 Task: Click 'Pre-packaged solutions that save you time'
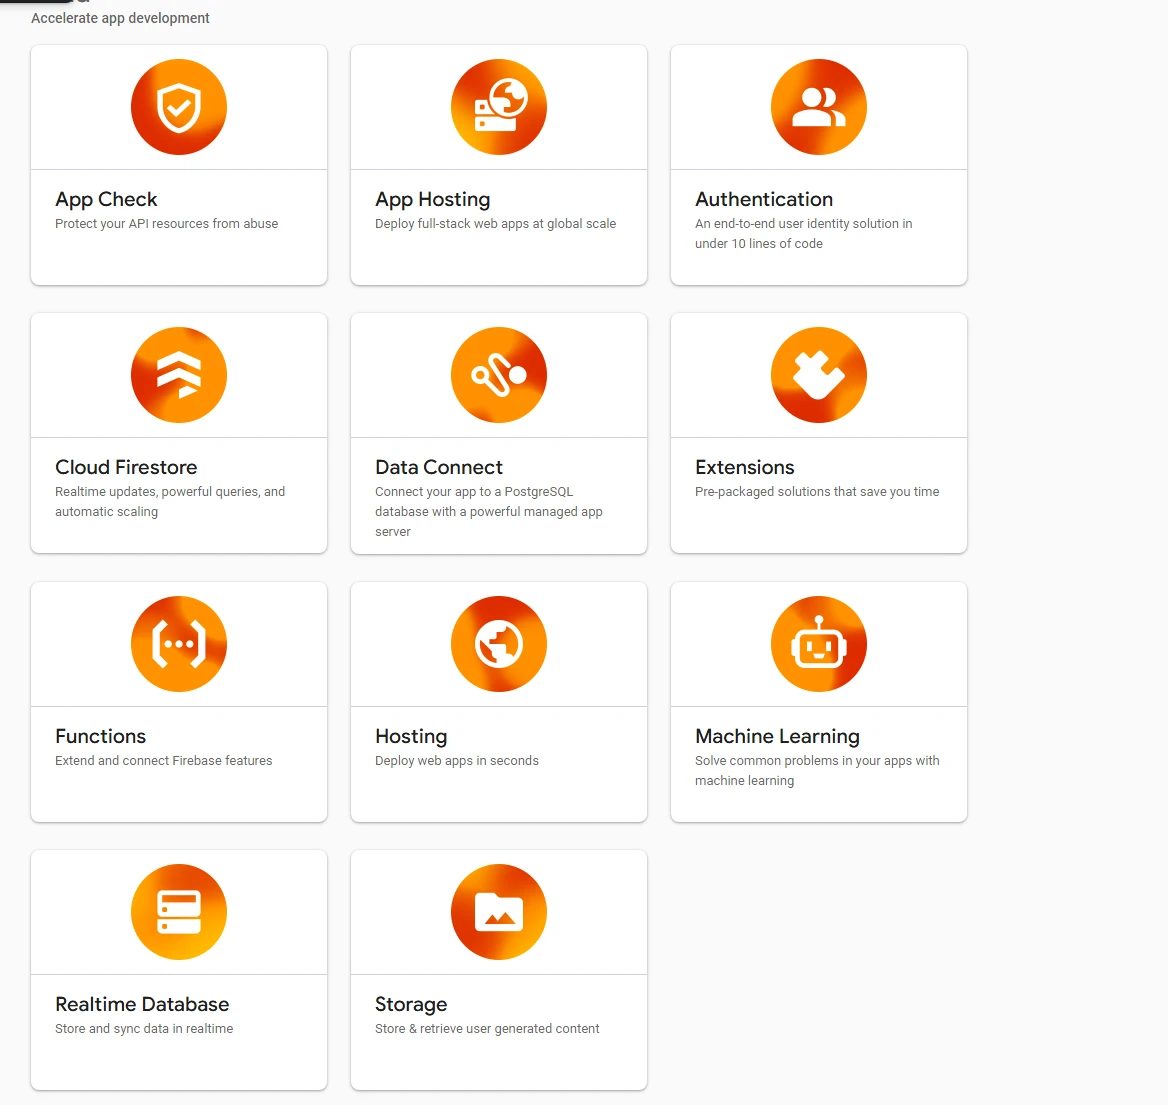pos(817,492)
